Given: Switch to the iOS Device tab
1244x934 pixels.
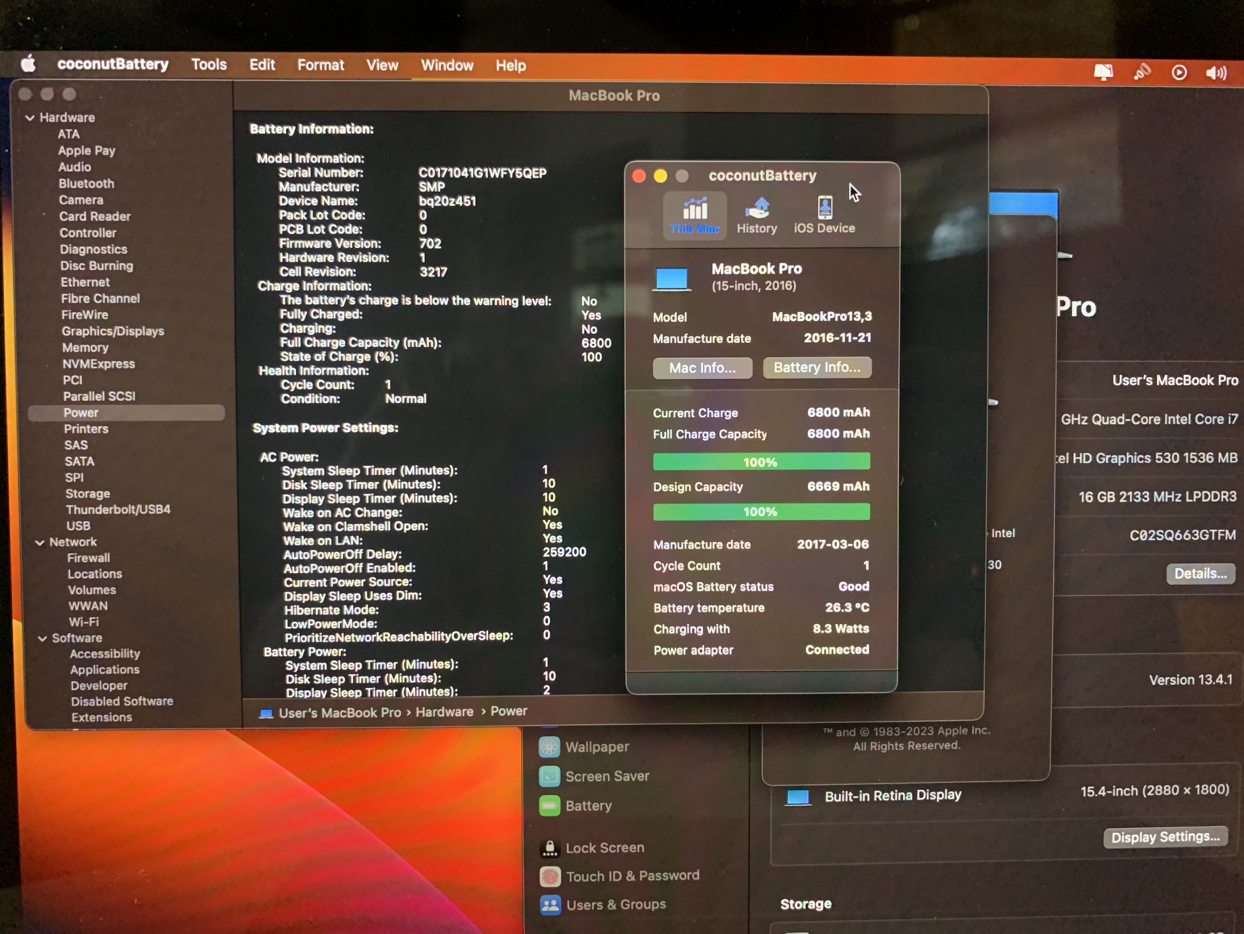Looking at the screenshot, I should [x=824, y=216].
